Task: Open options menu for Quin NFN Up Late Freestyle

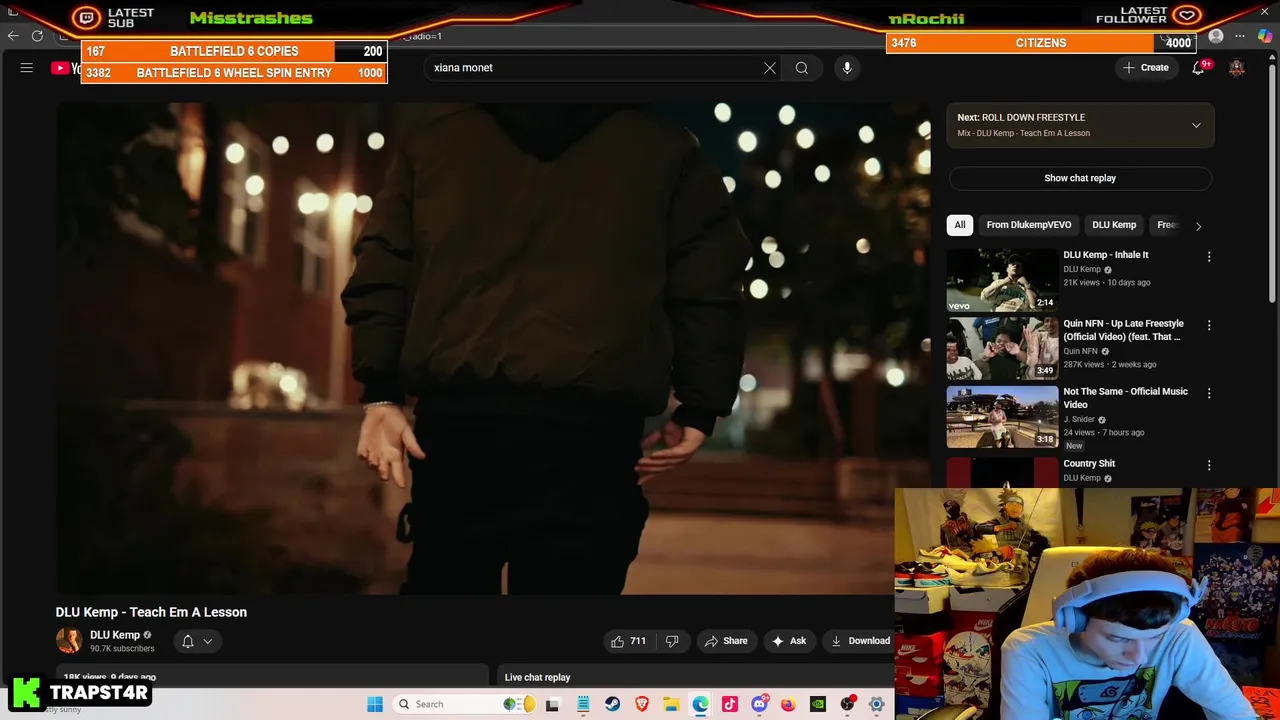Action: pos(1209,326)
